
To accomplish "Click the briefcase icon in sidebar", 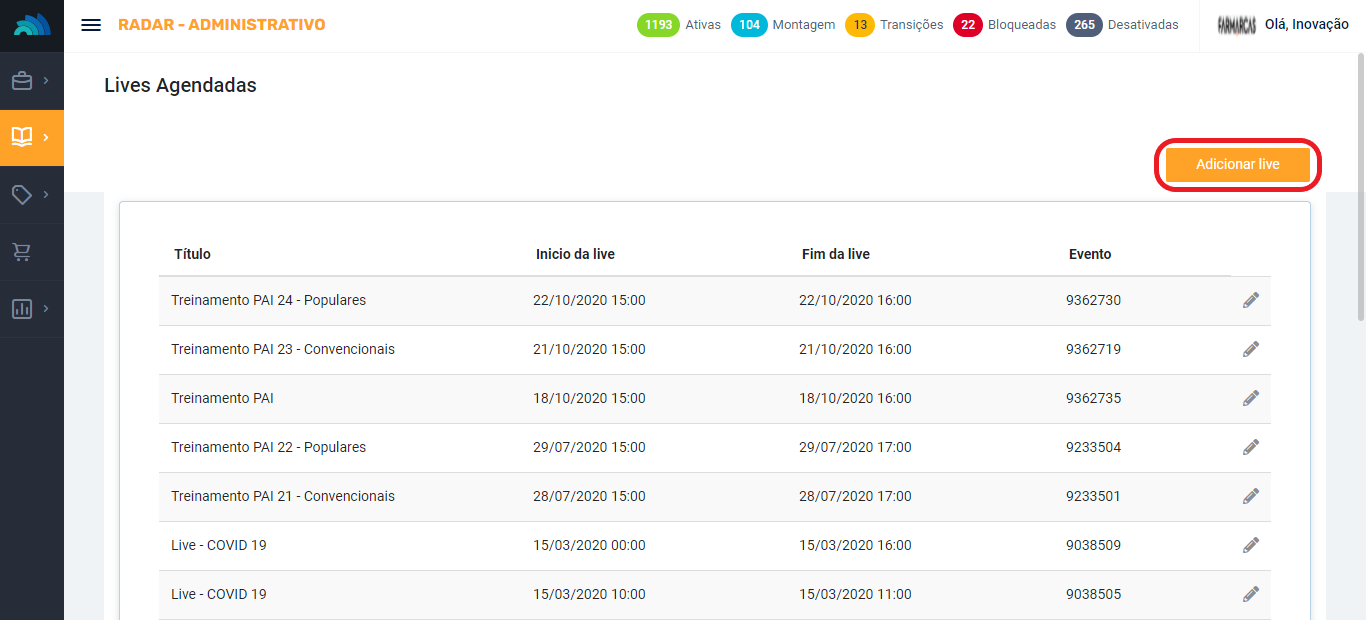I will [x=22, y=81].
